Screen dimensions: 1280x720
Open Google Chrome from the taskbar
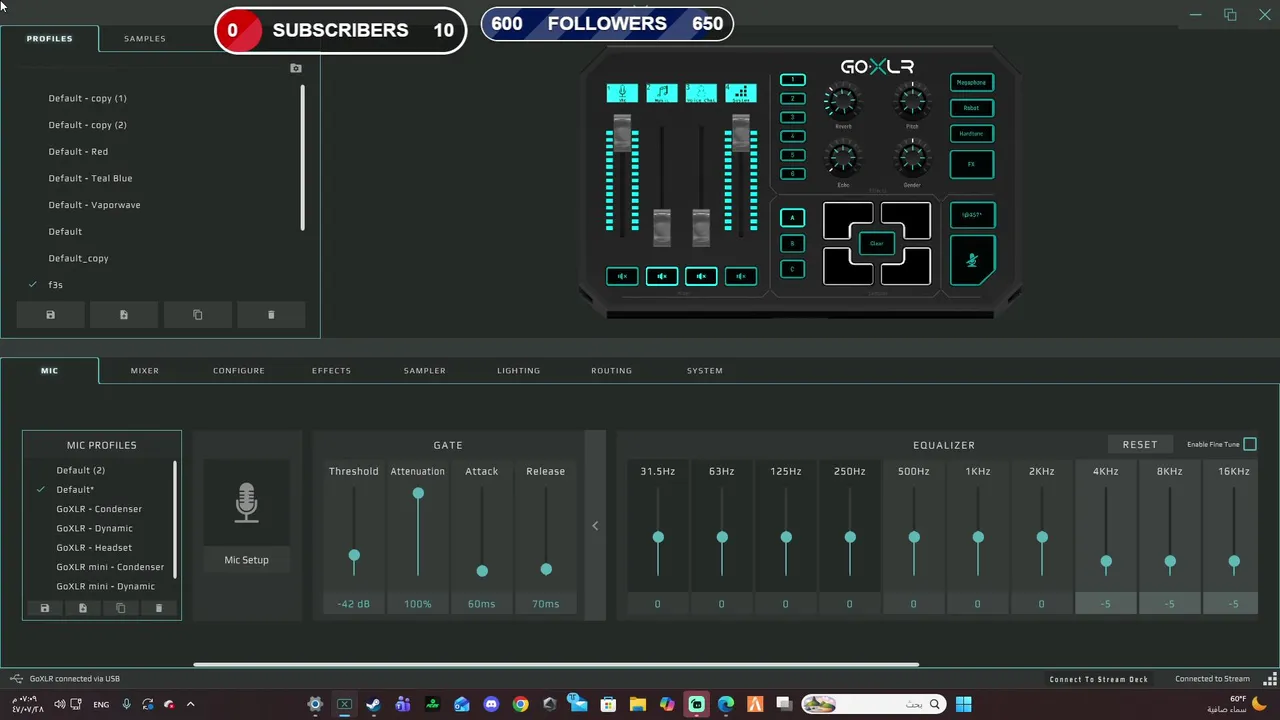[x=520, y=704]
